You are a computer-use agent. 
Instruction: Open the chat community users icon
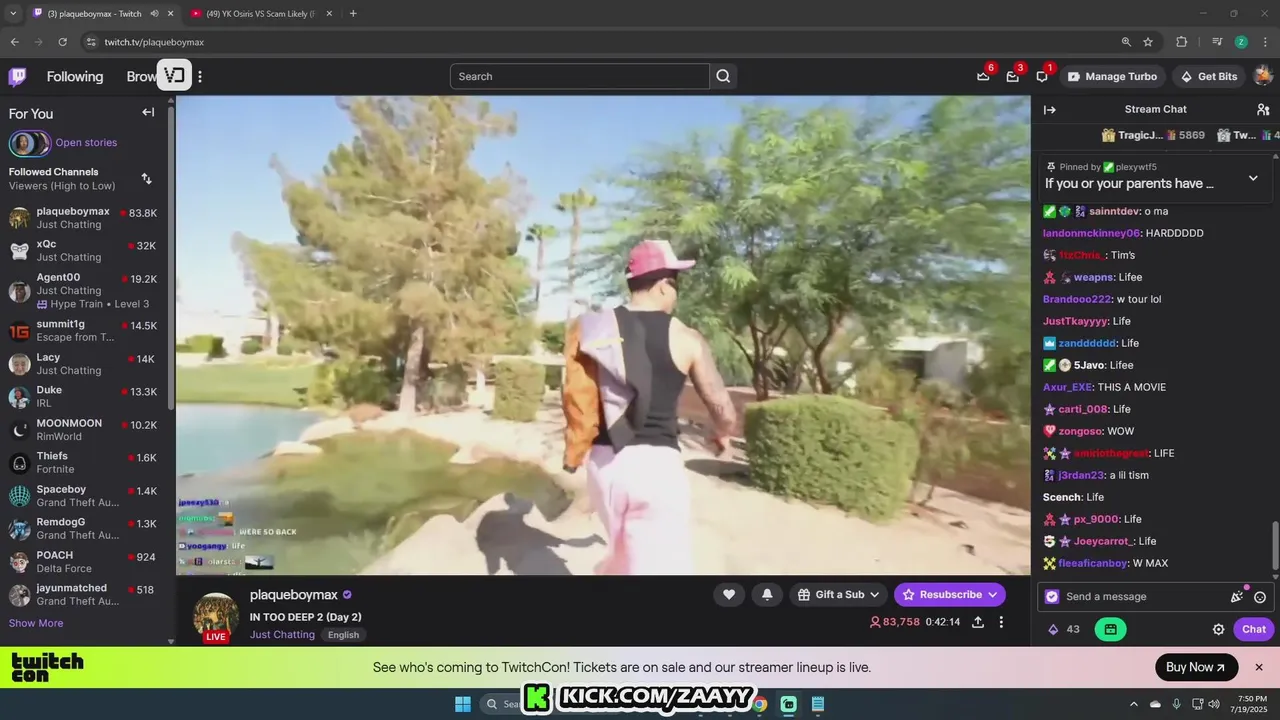pos(1263,109)
